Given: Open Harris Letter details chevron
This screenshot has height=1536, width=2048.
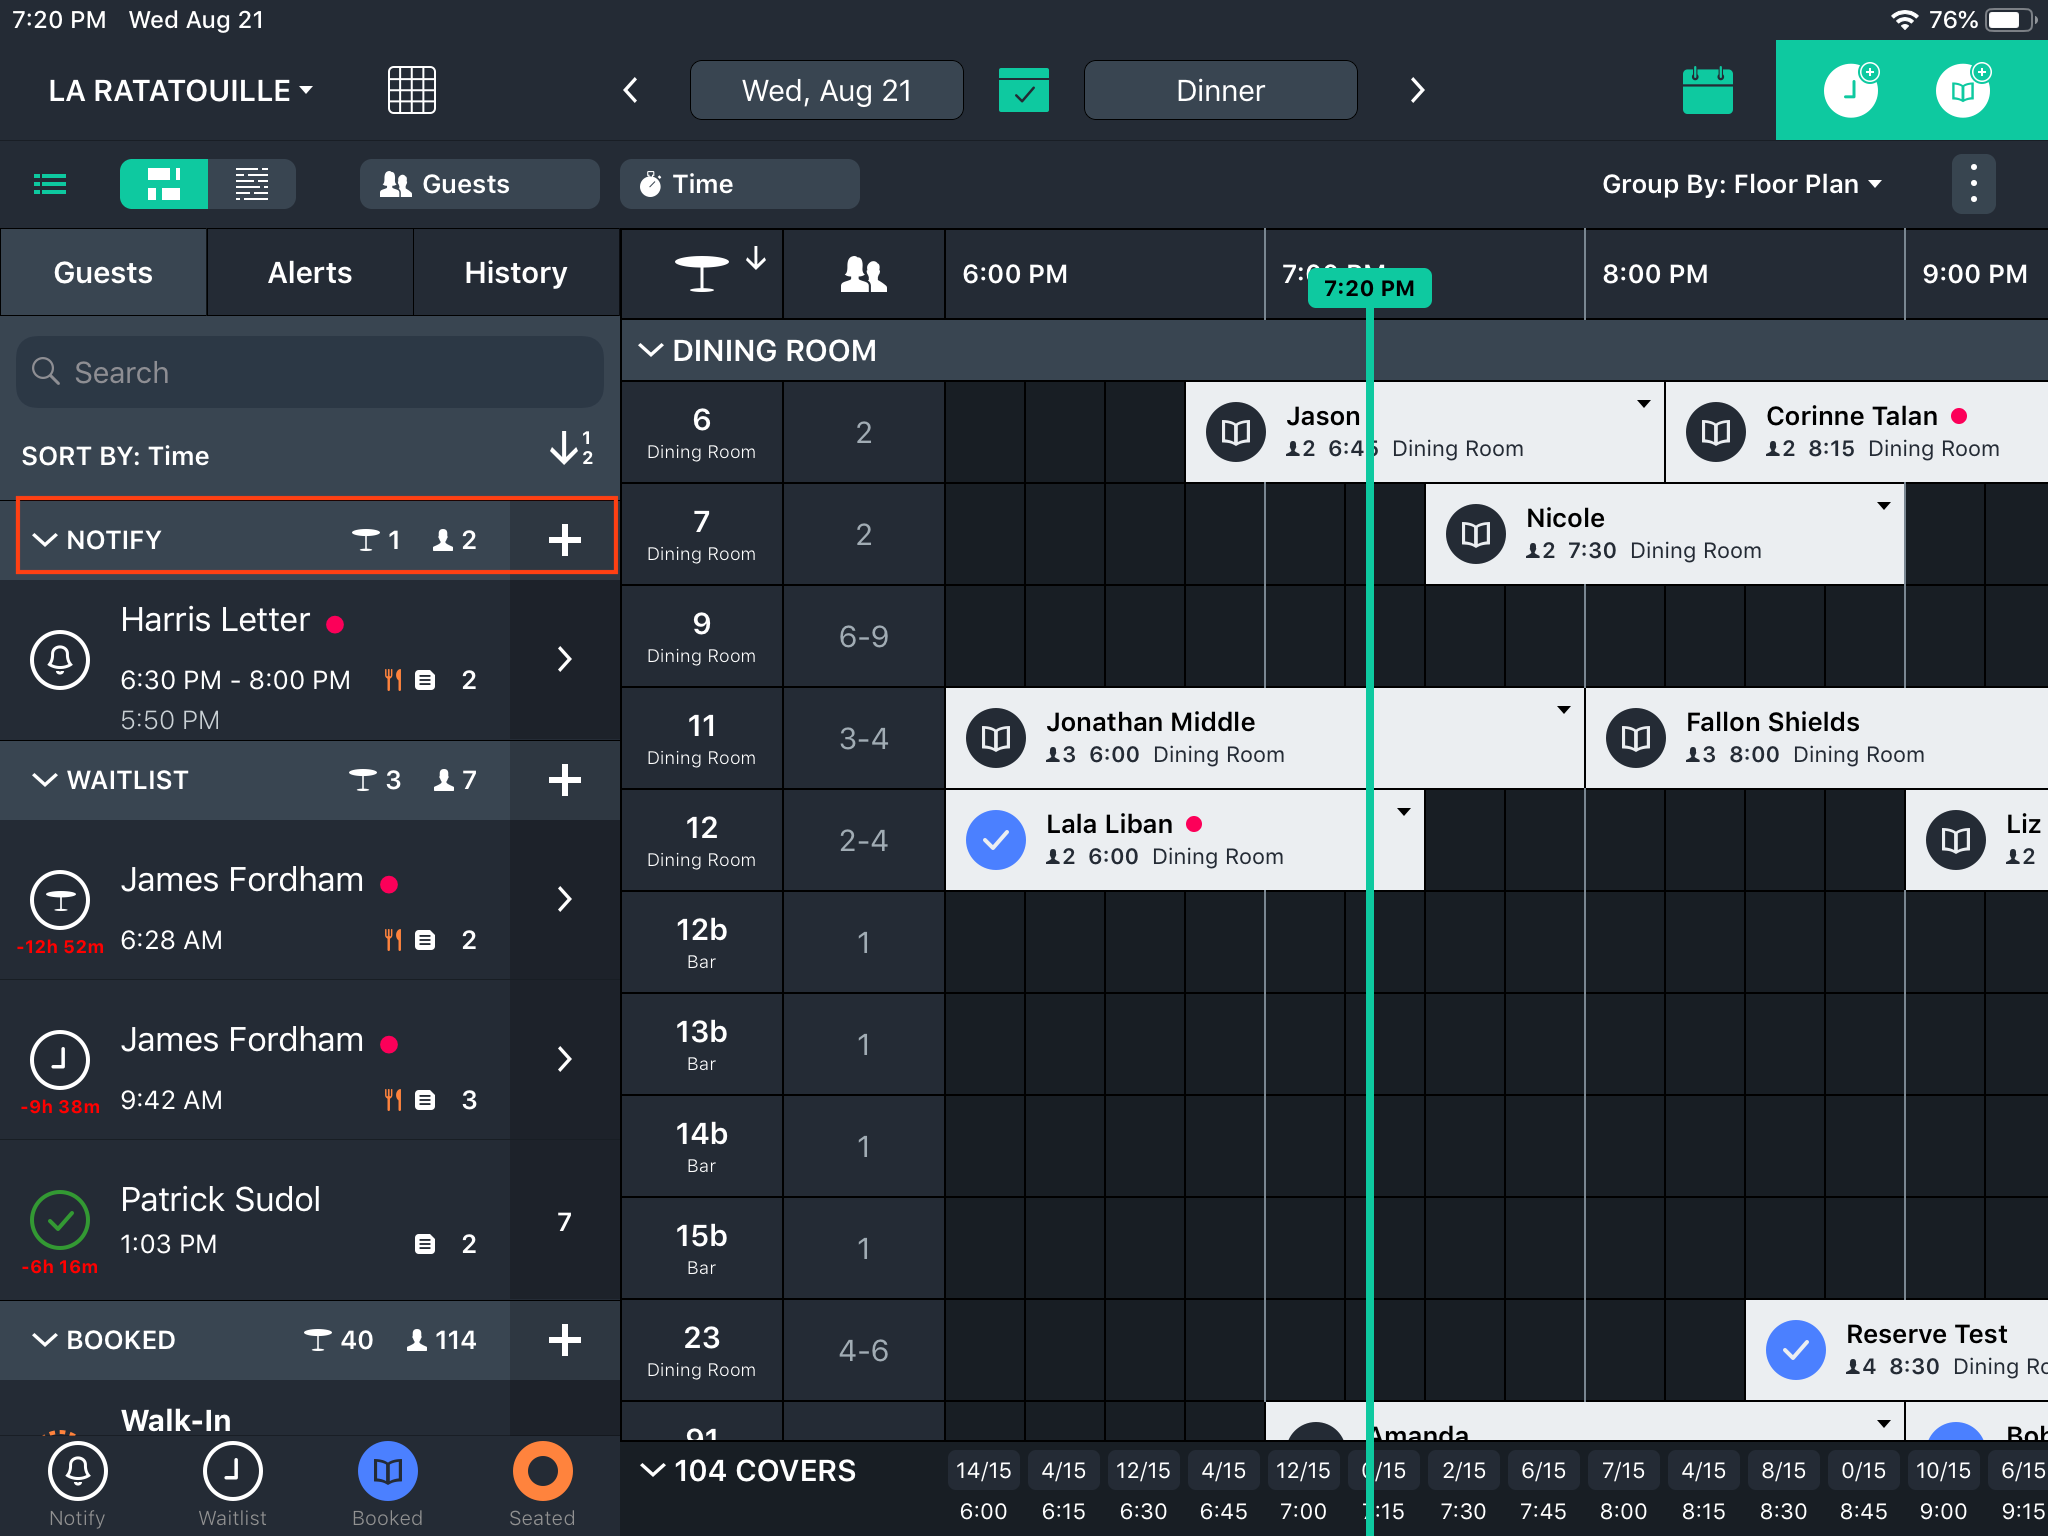Looking at the screenshot, I should [x=565, y=660].
